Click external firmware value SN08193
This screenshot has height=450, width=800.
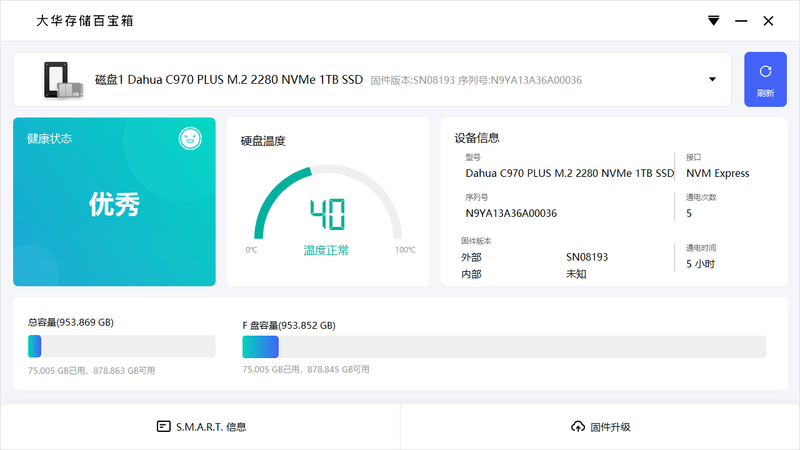[x=587, y=257]
